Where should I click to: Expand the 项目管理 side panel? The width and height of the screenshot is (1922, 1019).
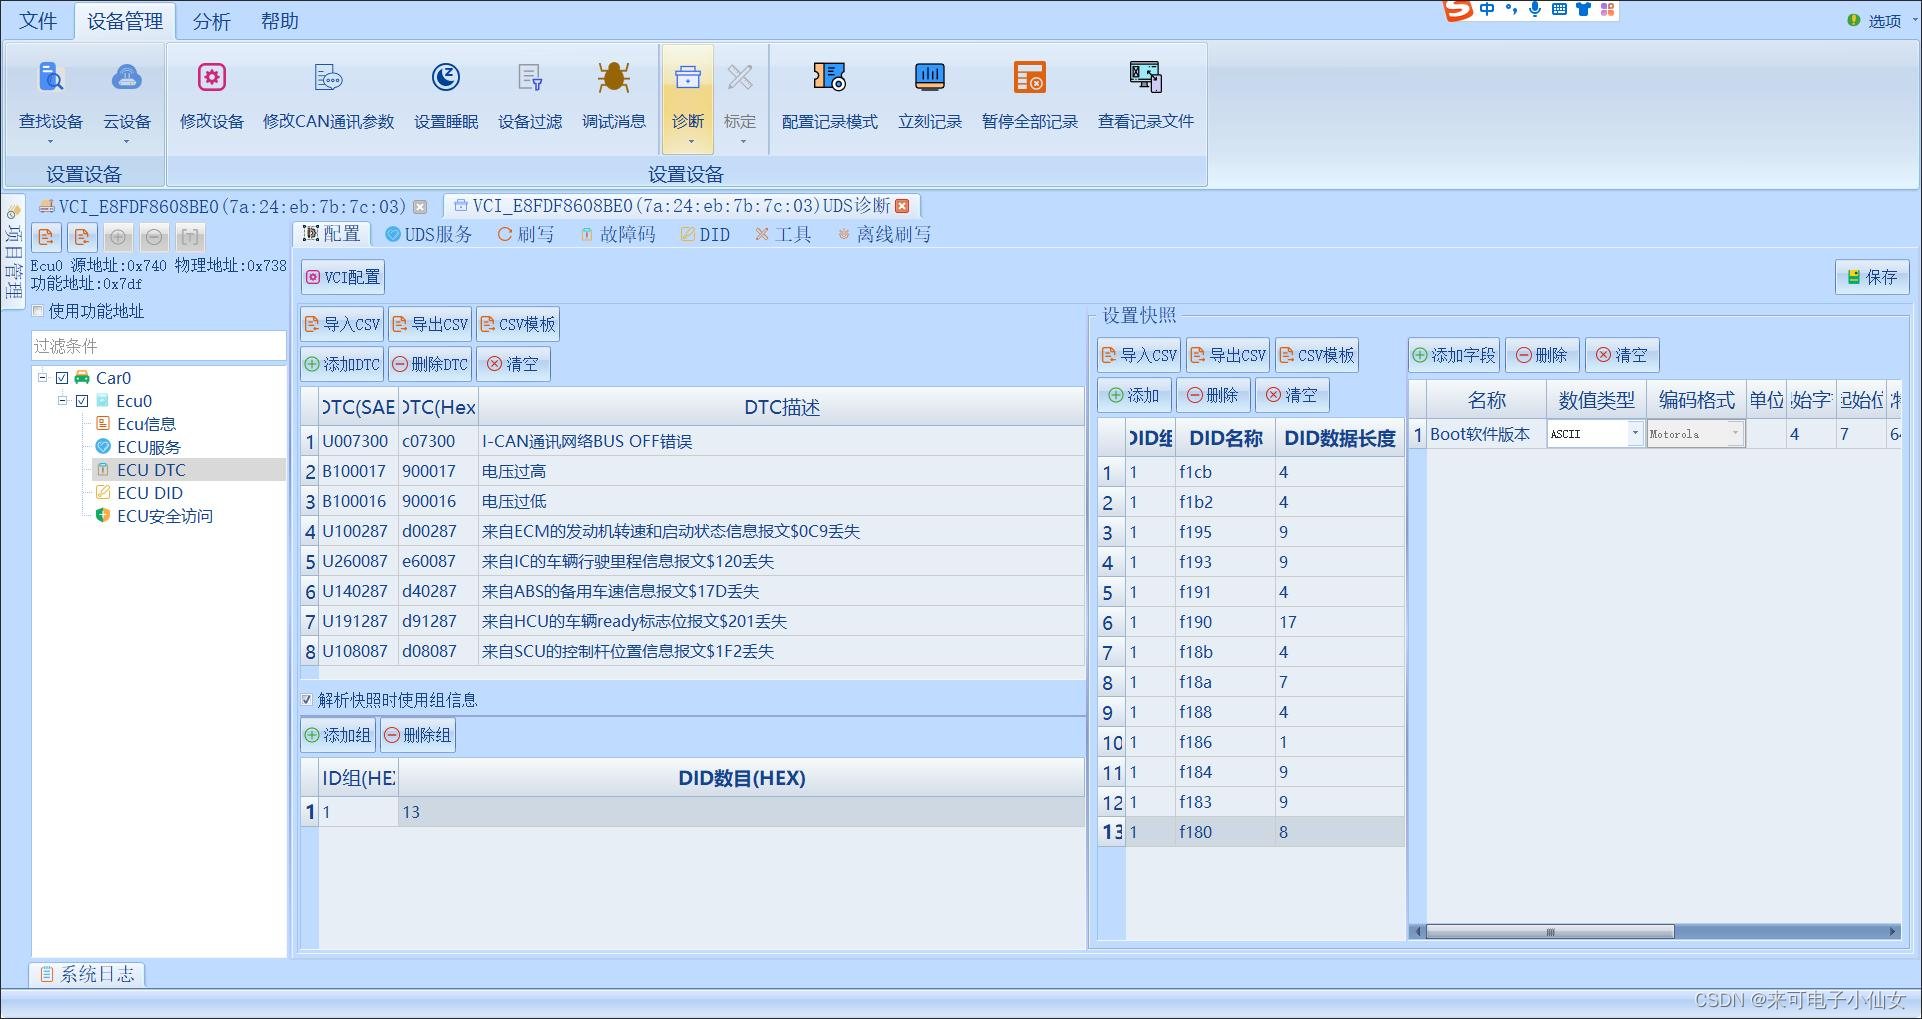14,253
